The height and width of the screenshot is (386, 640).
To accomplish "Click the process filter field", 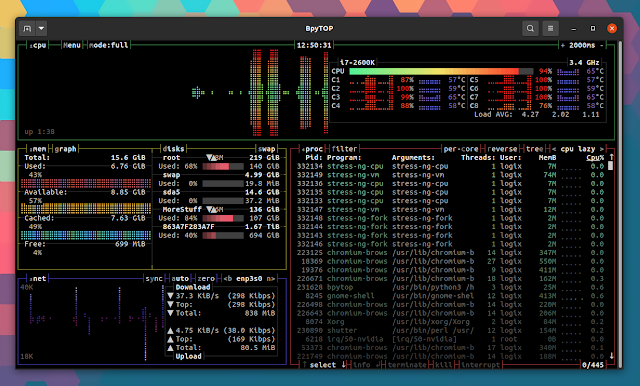I will point(344,149).
